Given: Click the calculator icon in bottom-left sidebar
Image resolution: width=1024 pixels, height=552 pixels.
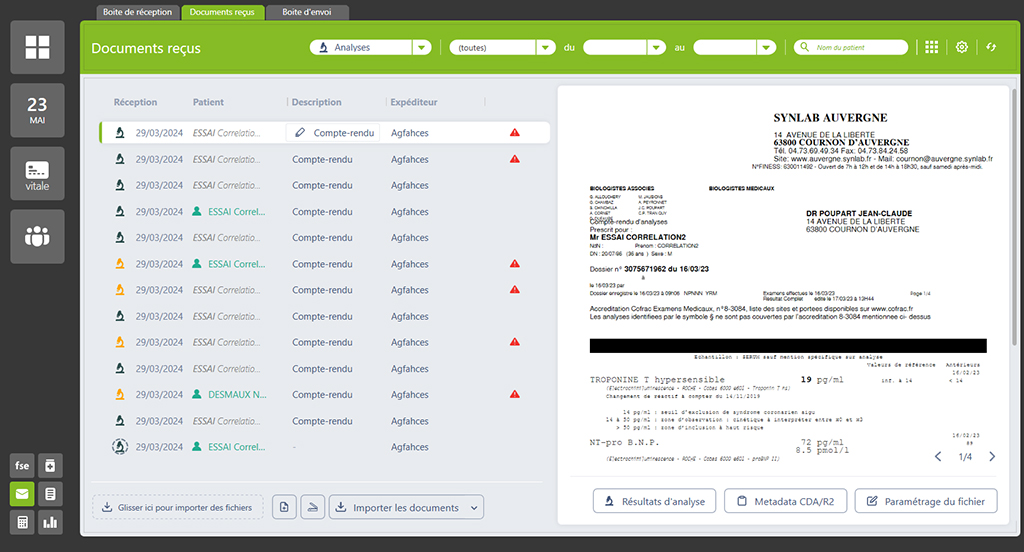Looking at the screenshot, I should (x=21, y=522).
